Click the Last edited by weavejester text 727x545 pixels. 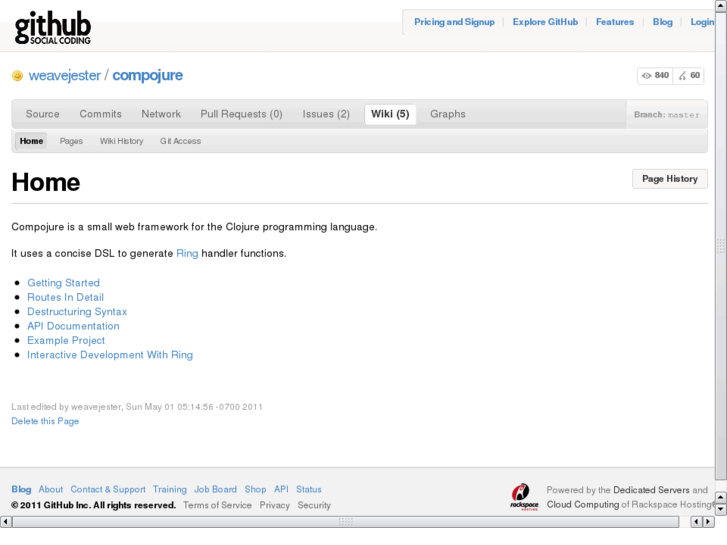click(x=137, y=407)
